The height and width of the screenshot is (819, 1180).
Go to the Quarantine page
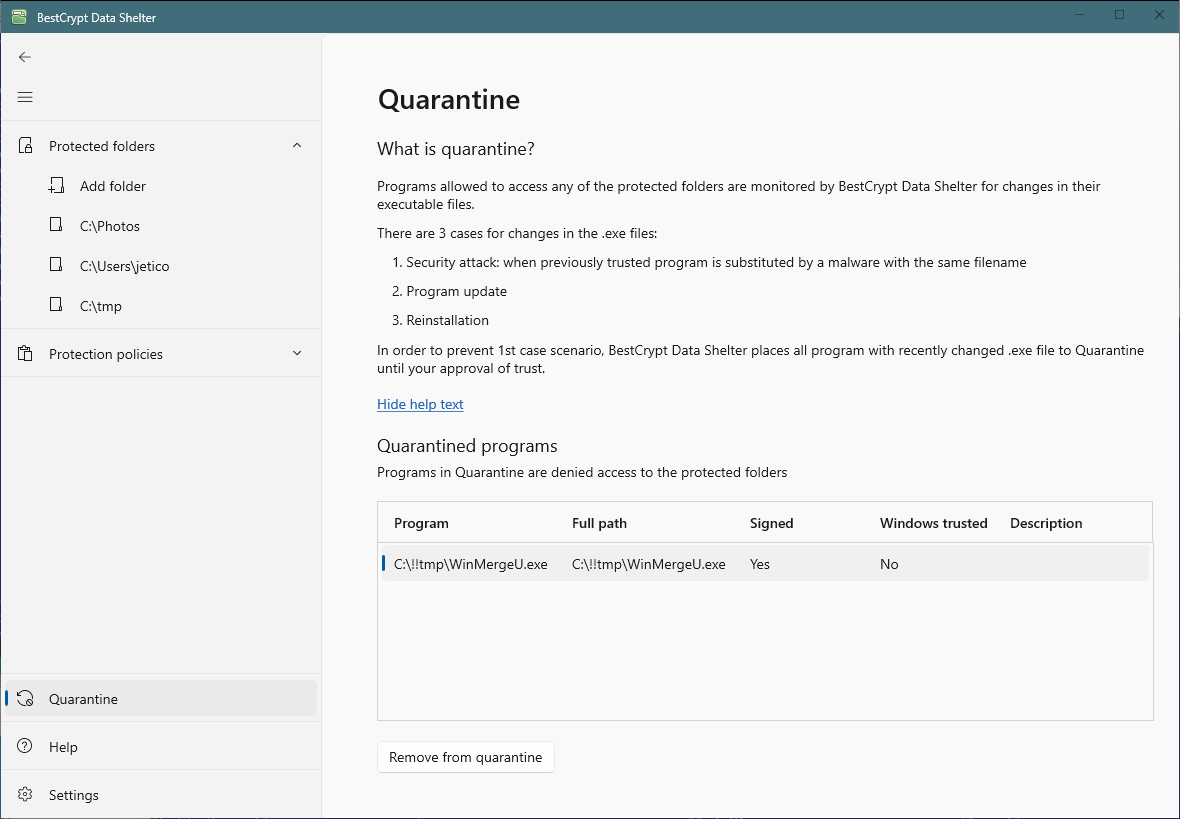point(161,699)
